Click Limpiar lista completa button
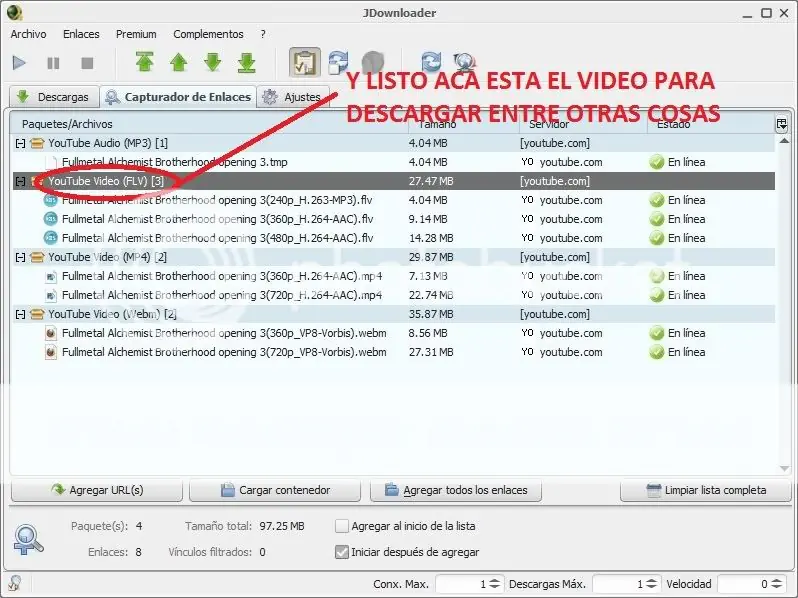 [x=705, y=490]
